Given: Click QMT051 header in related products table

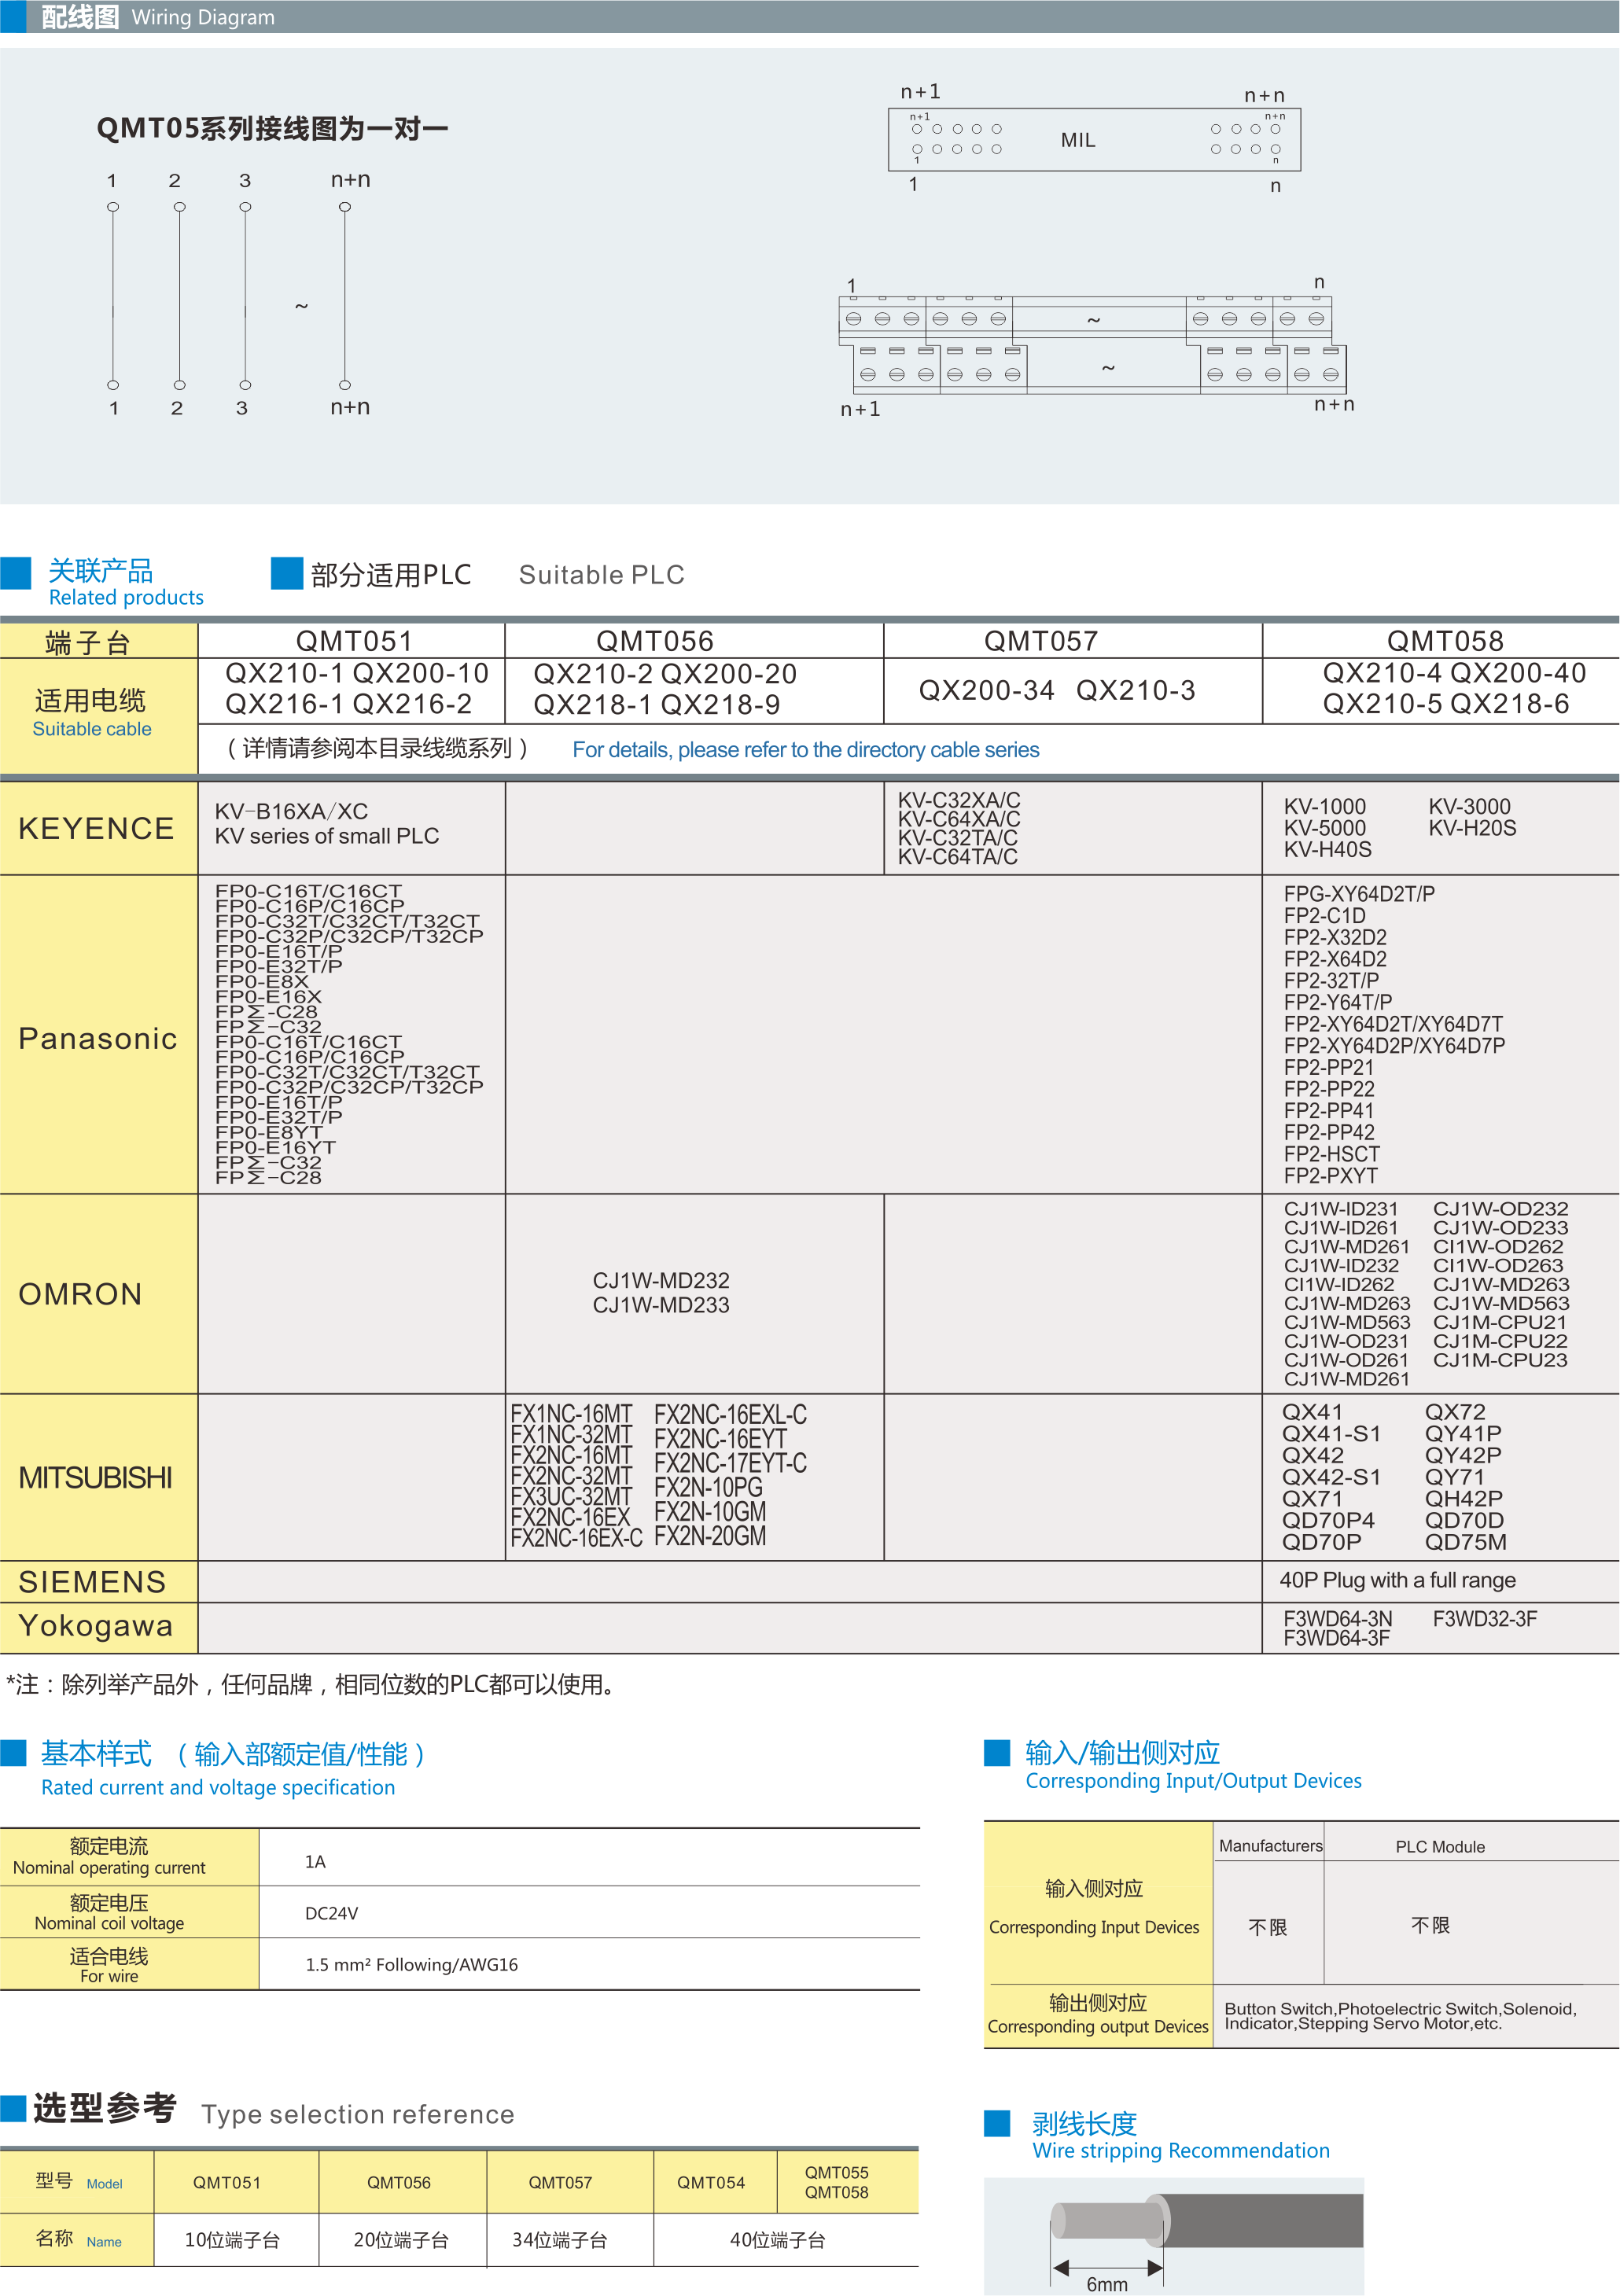Looking at the screenshot, I should pos(354,641).
